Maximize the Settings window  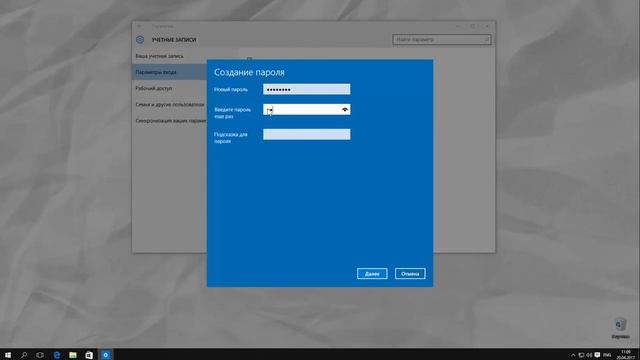tap(473, 26)
